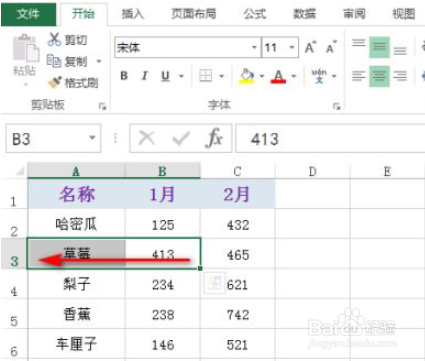Click the Copy icon

54,61
